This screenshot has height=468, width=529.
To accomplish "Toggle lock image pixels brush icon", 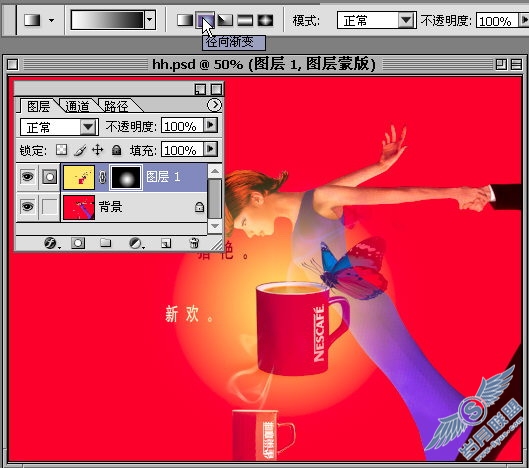I will [x=80, y=150].
